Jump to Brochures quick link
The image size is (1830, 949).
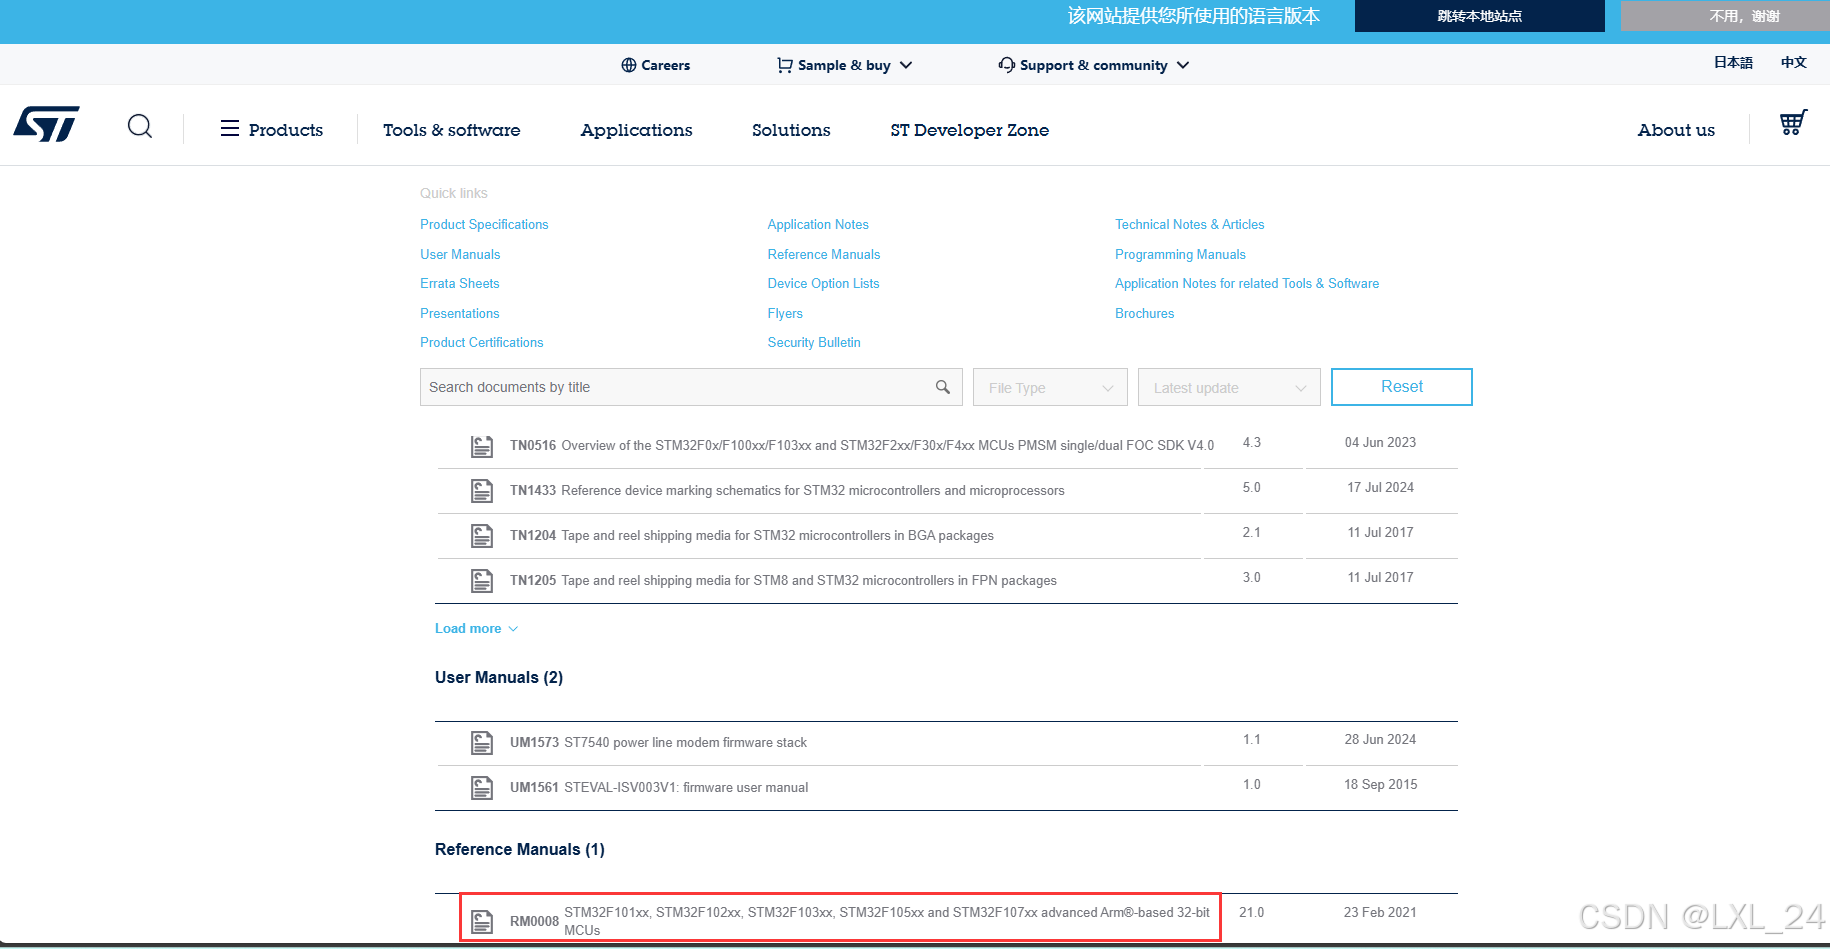1145,314
